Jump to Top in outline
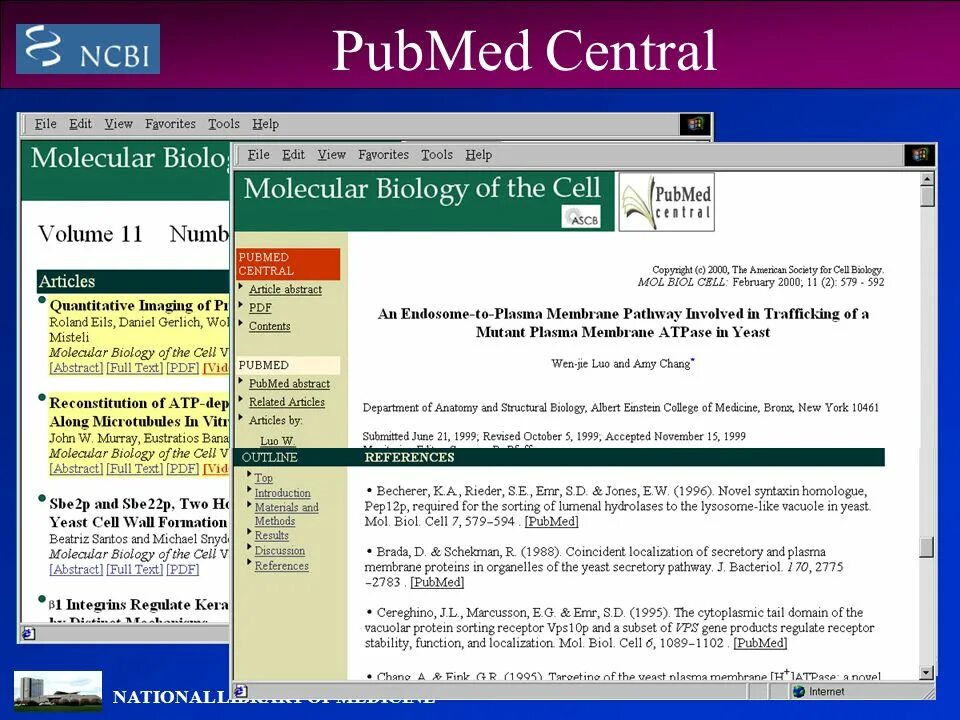Viewport: 960px width, 720px height. 263,478
